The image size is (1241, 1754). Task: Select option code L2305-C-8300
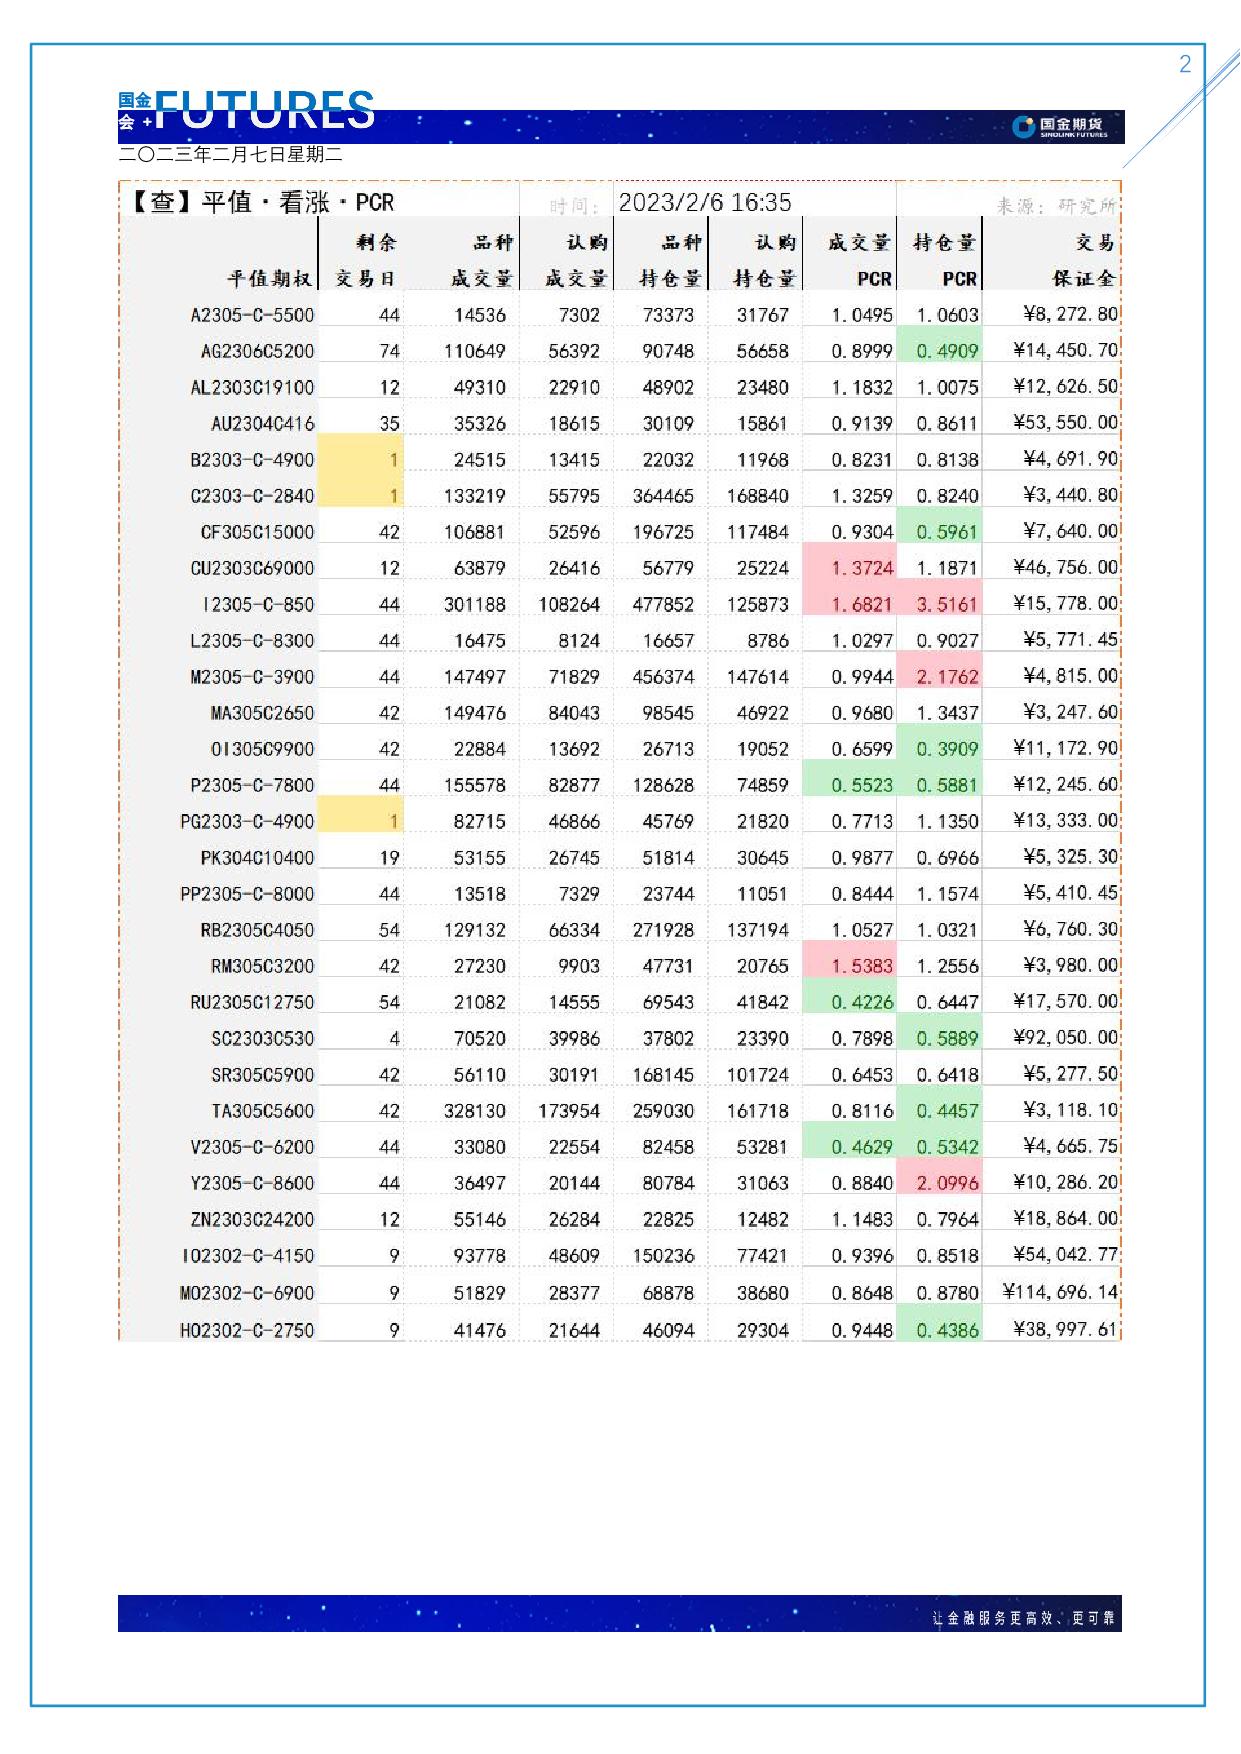pos(252,640)
